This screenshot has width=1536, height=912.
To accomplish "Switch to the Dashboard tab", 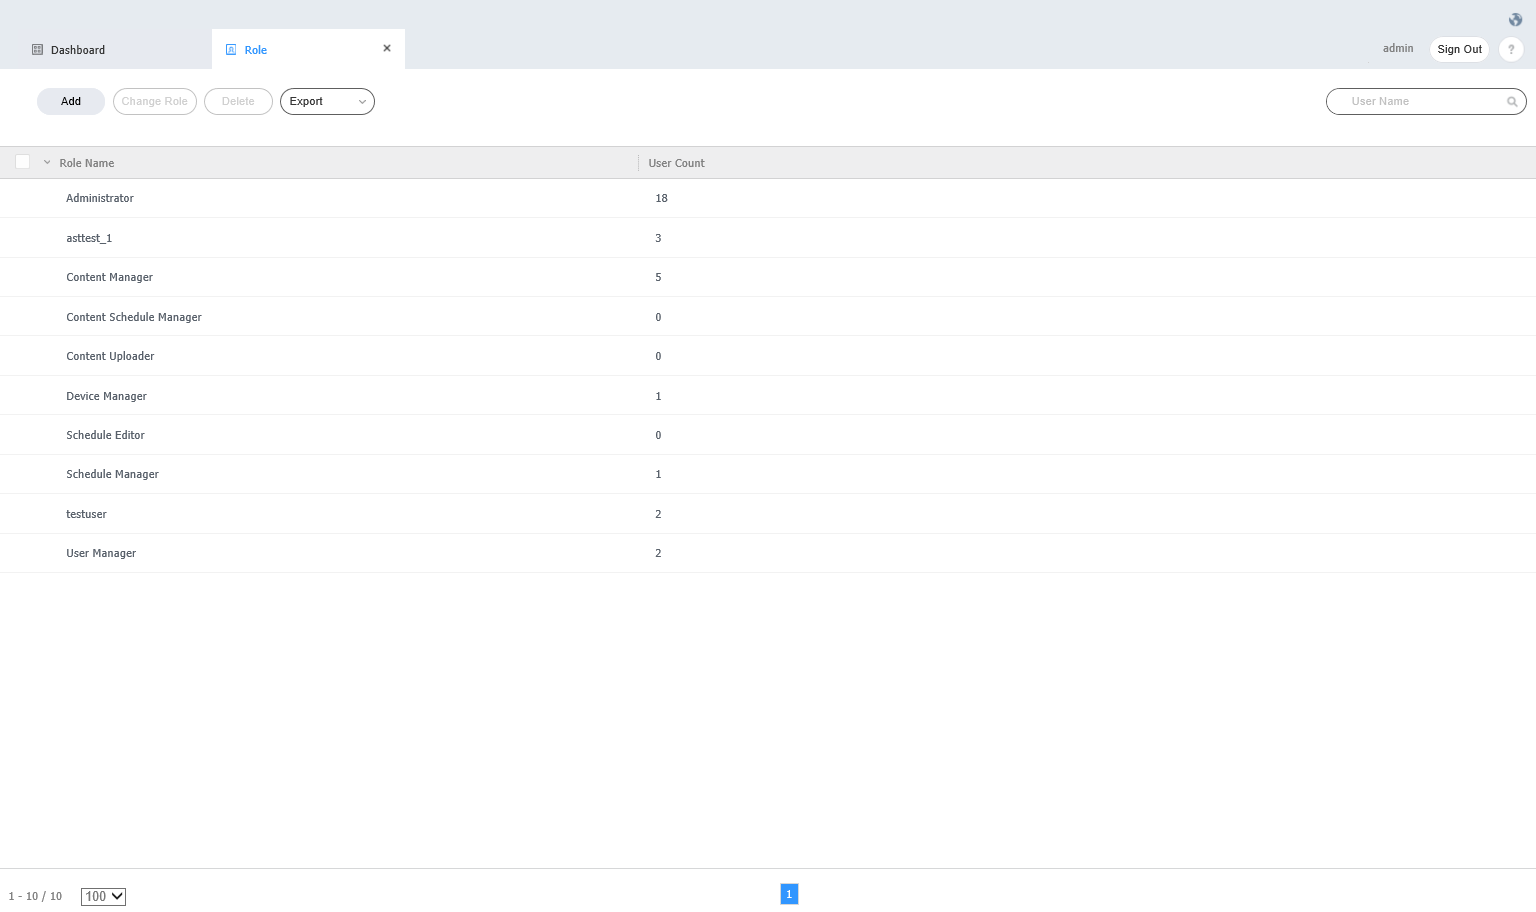I will click(x=78, y=49).
